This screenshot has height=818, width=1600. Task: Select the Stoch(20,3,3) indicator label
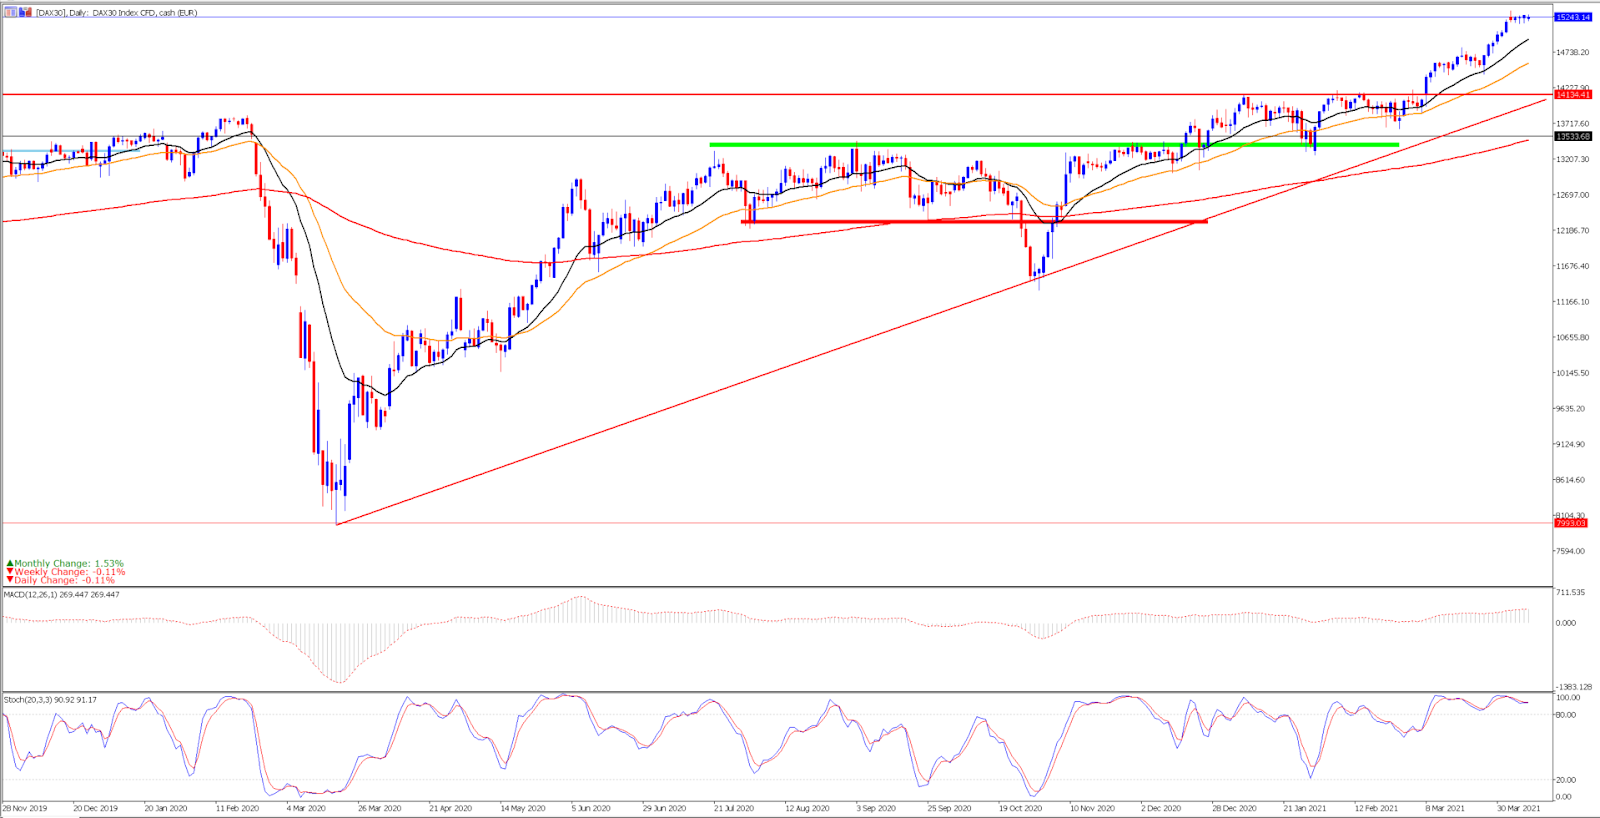coord(50,700)
